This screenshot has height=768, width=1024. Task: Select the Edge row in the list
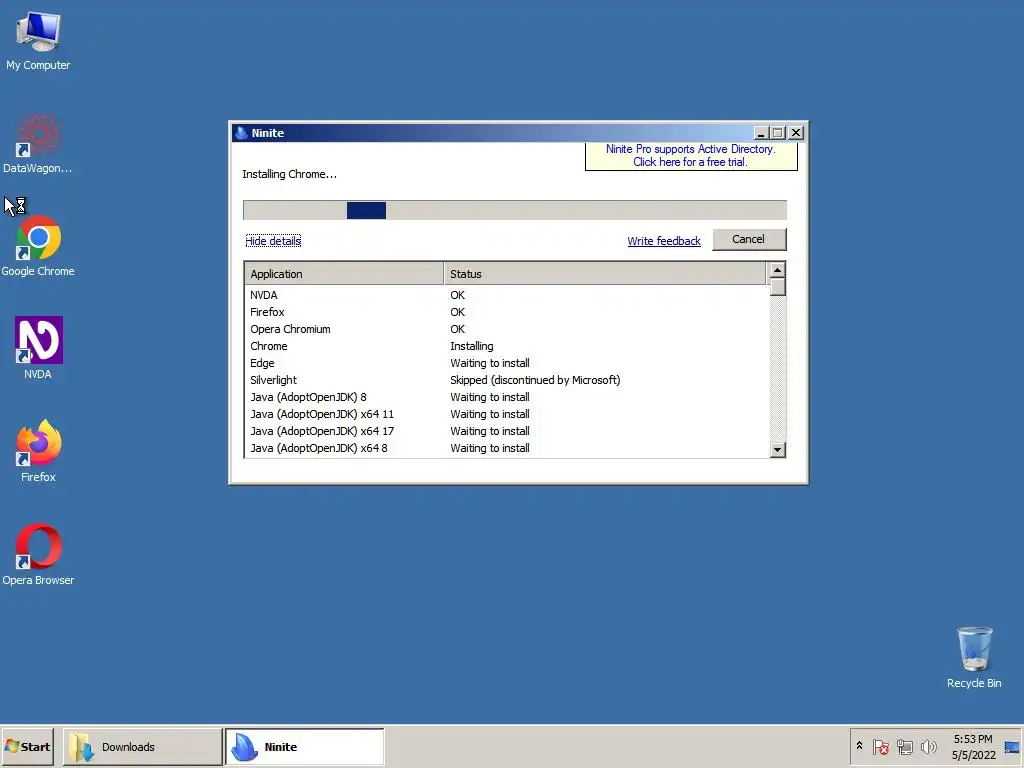507,363
